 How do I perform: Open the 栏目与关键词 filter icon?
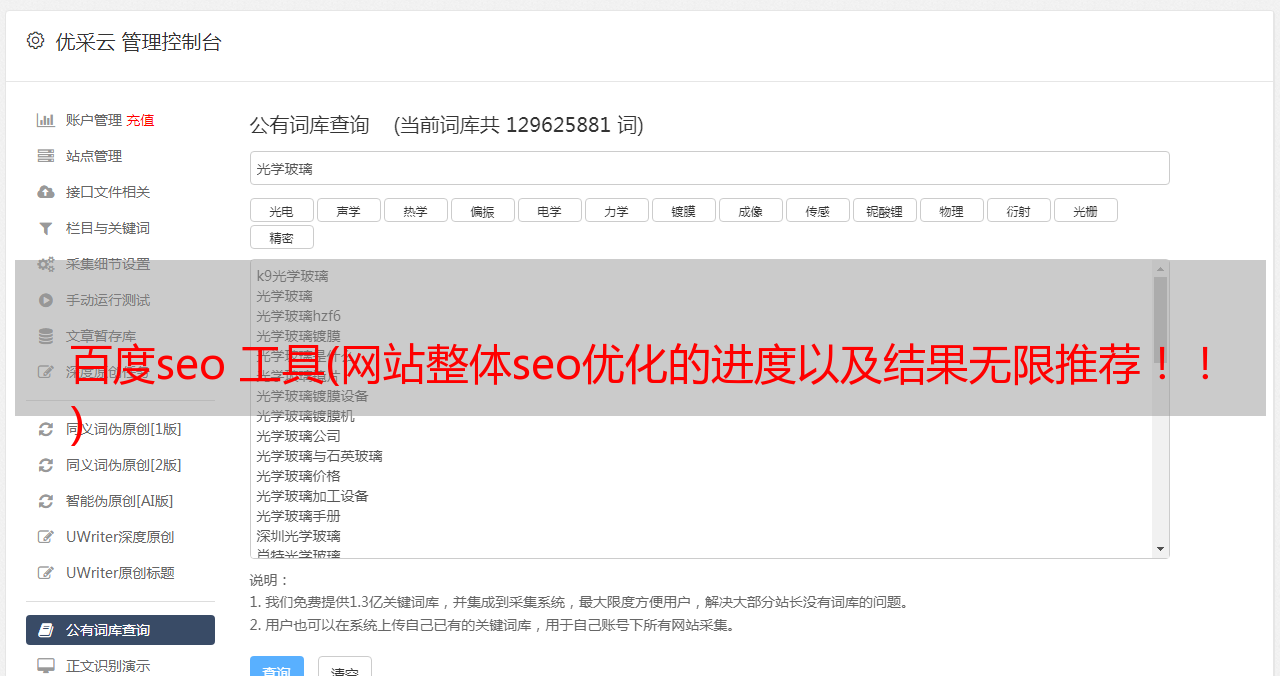[x=46, y=228]
